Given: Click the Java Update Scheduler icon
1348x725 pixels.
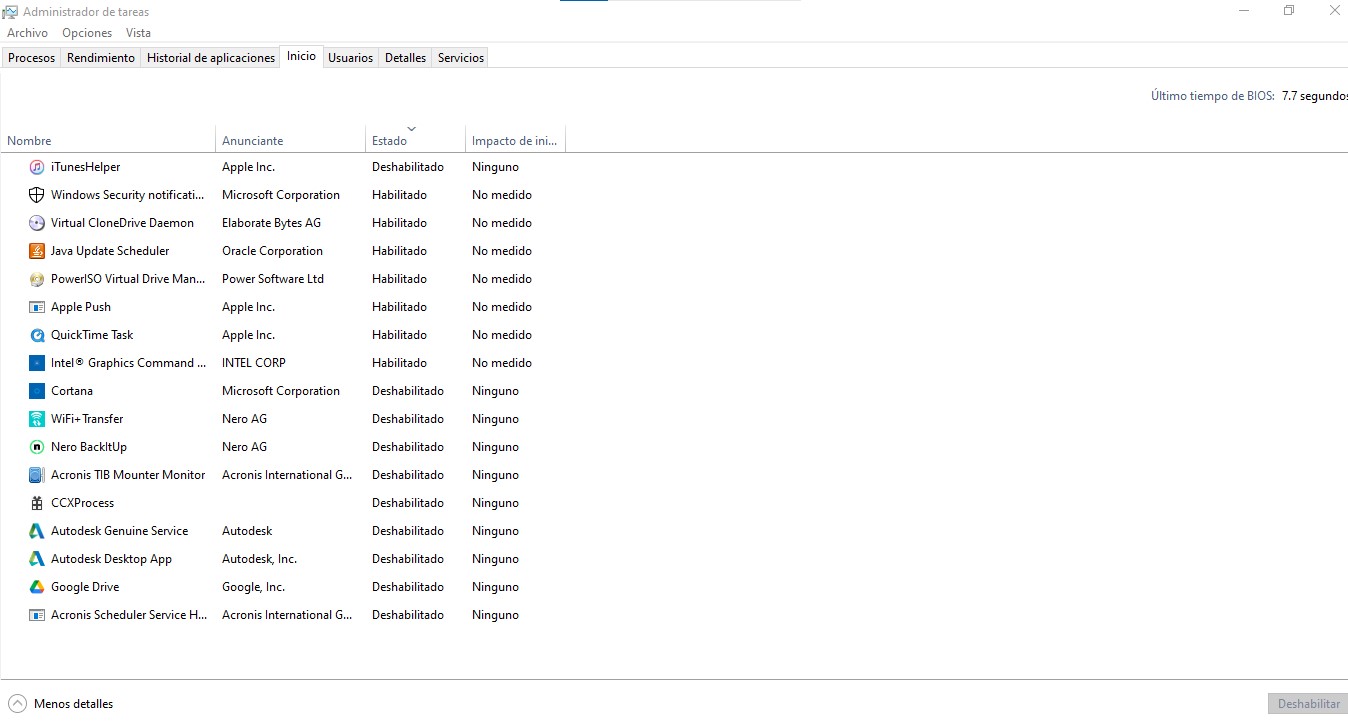Looking at the screenshot, I should click(x=37, y=251).
